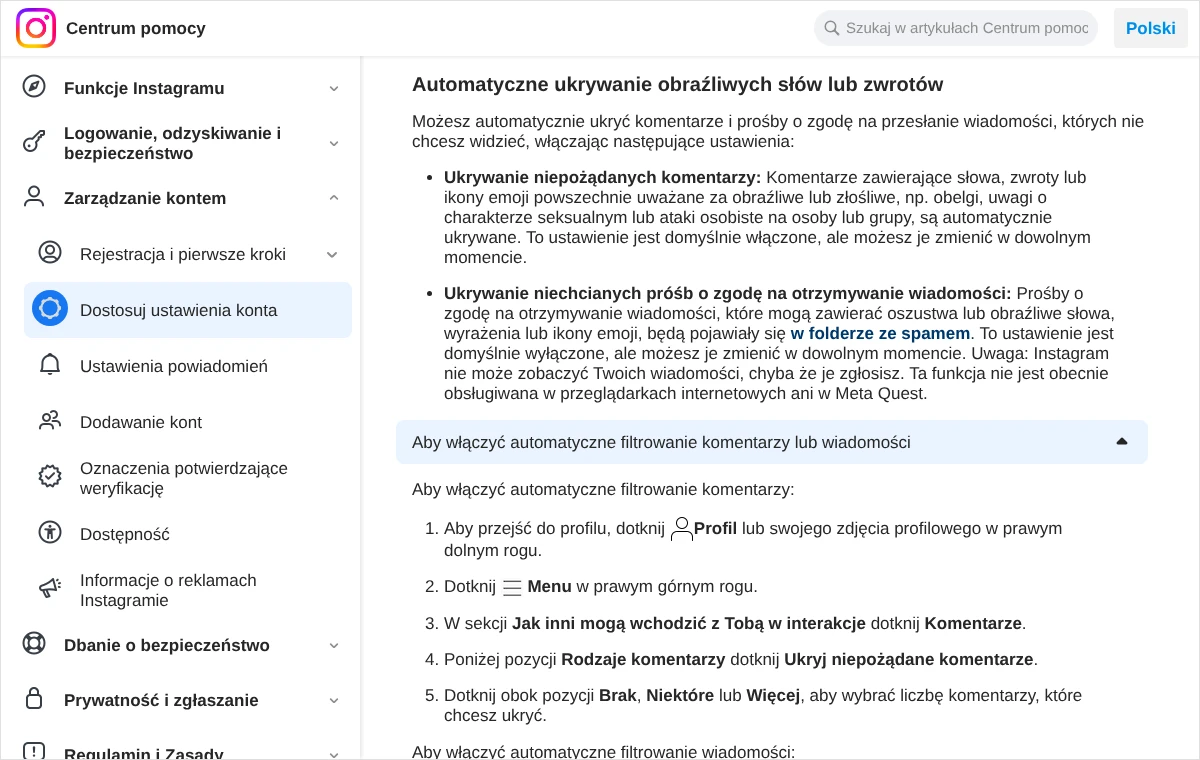Click bold word 'Więcej' in step 5
Viewport: 1200px width, 760px height.
tap(773, 695)
